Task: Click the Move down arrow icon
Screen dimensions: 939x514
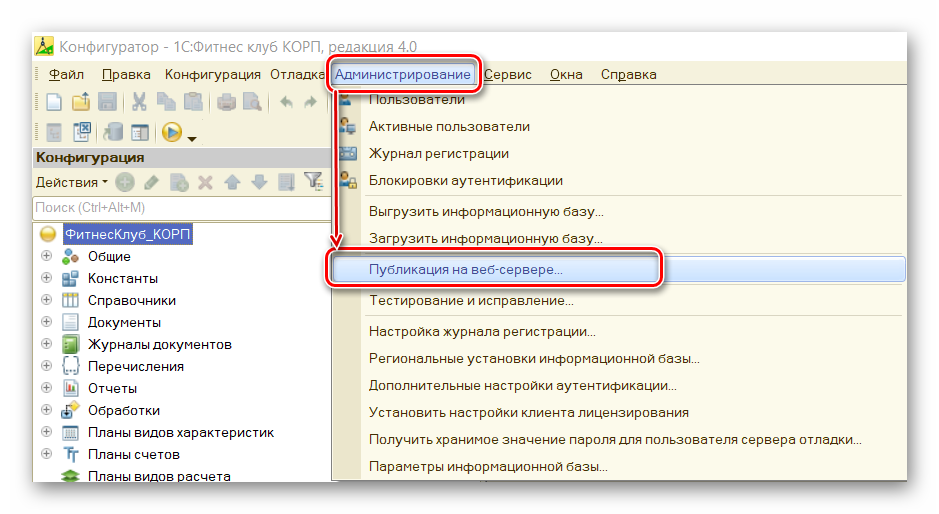Action: 259,182
